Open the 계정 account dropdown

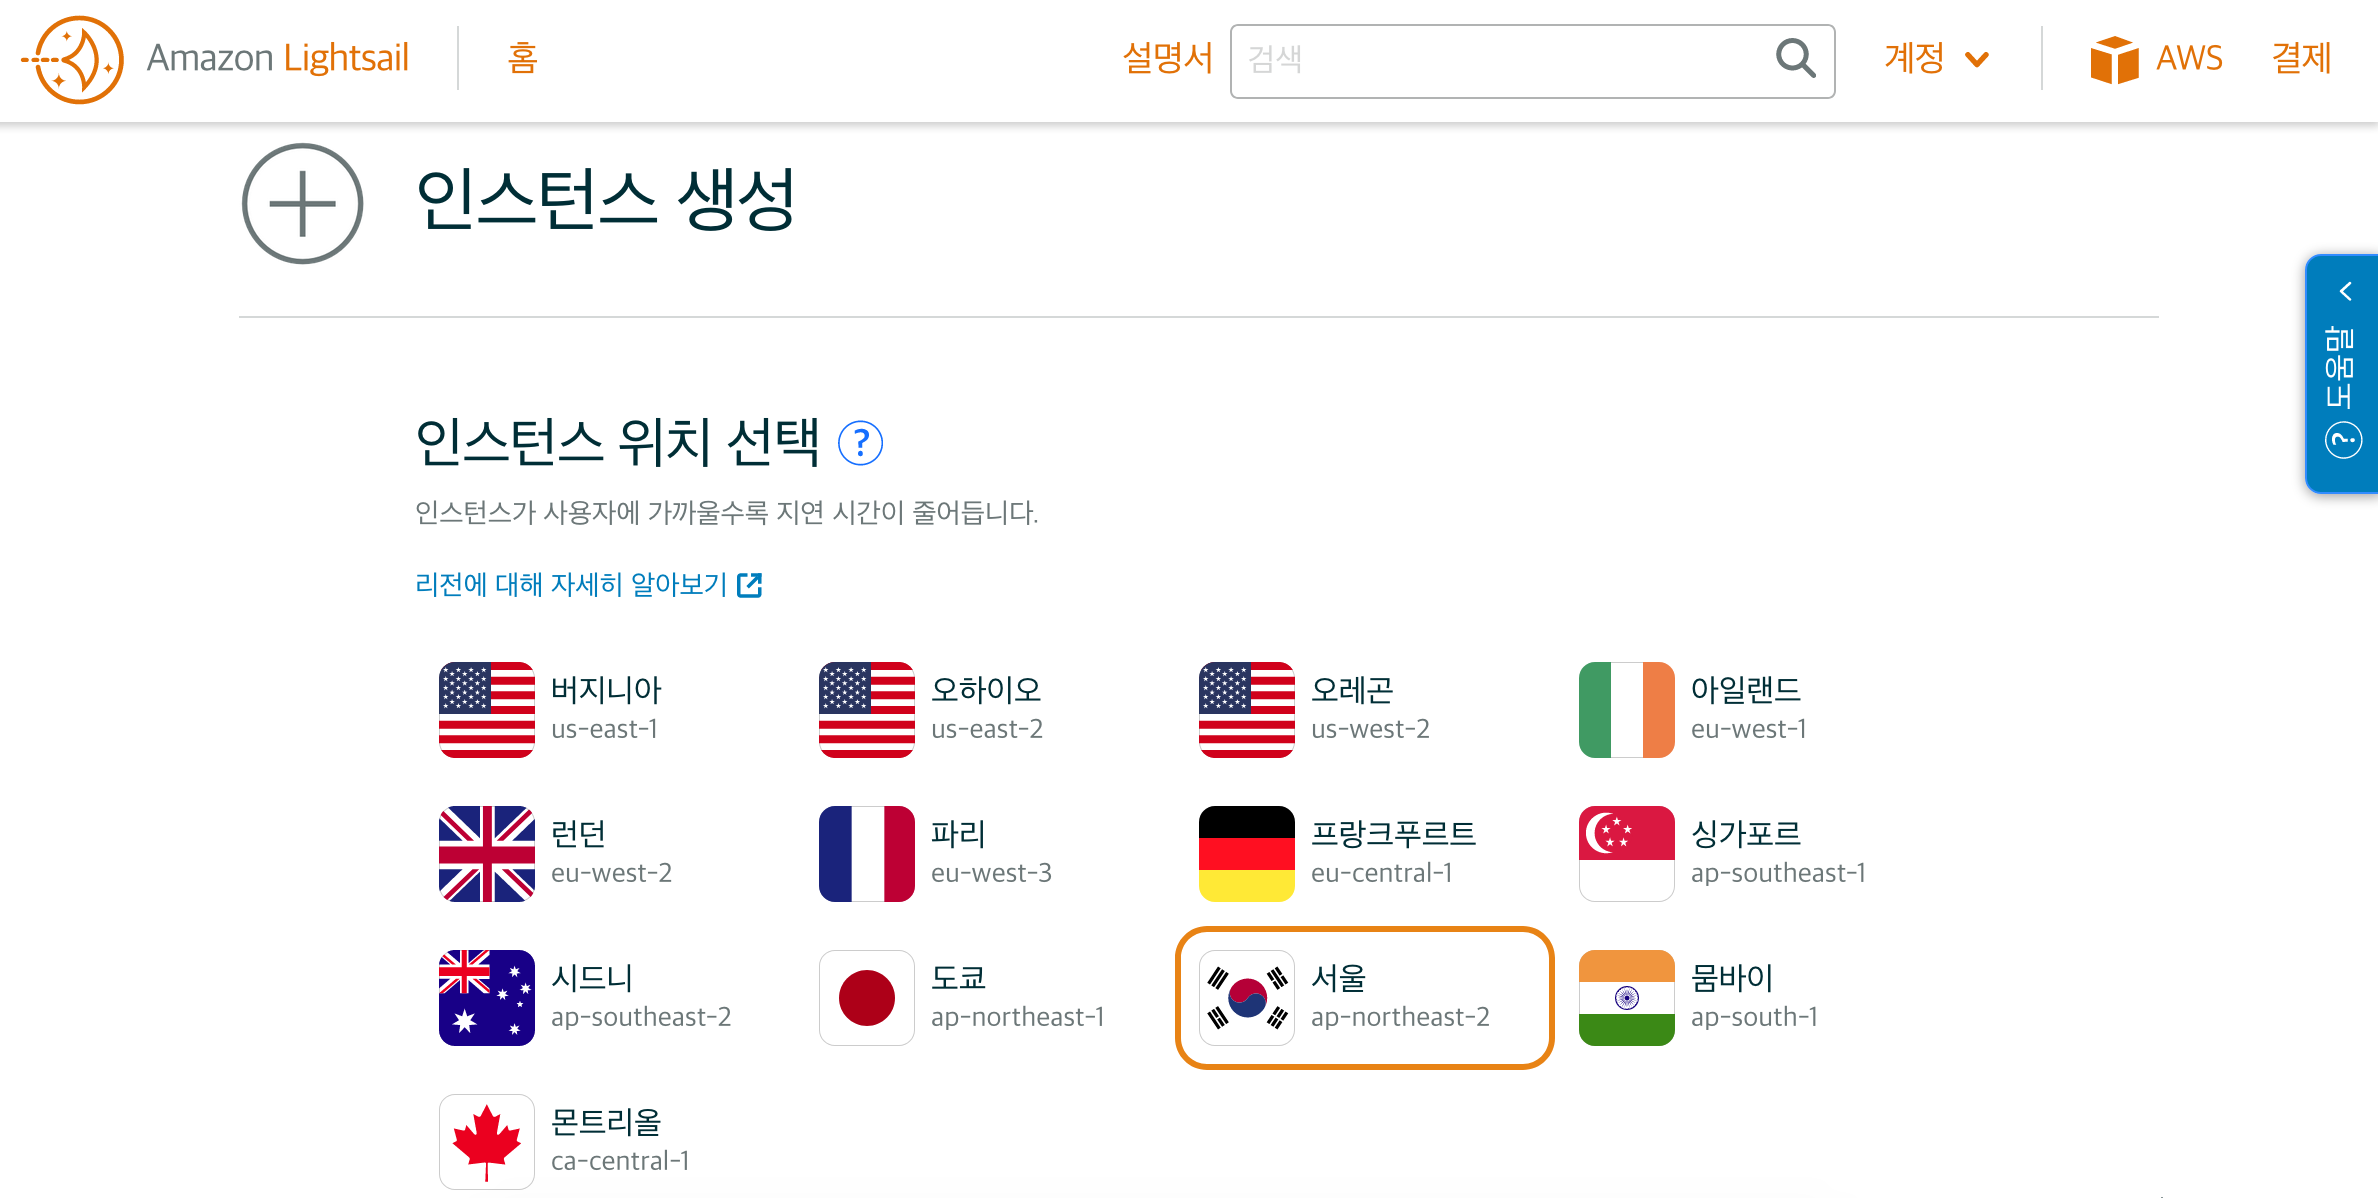pyautogui.click(x=1935, y=59)
